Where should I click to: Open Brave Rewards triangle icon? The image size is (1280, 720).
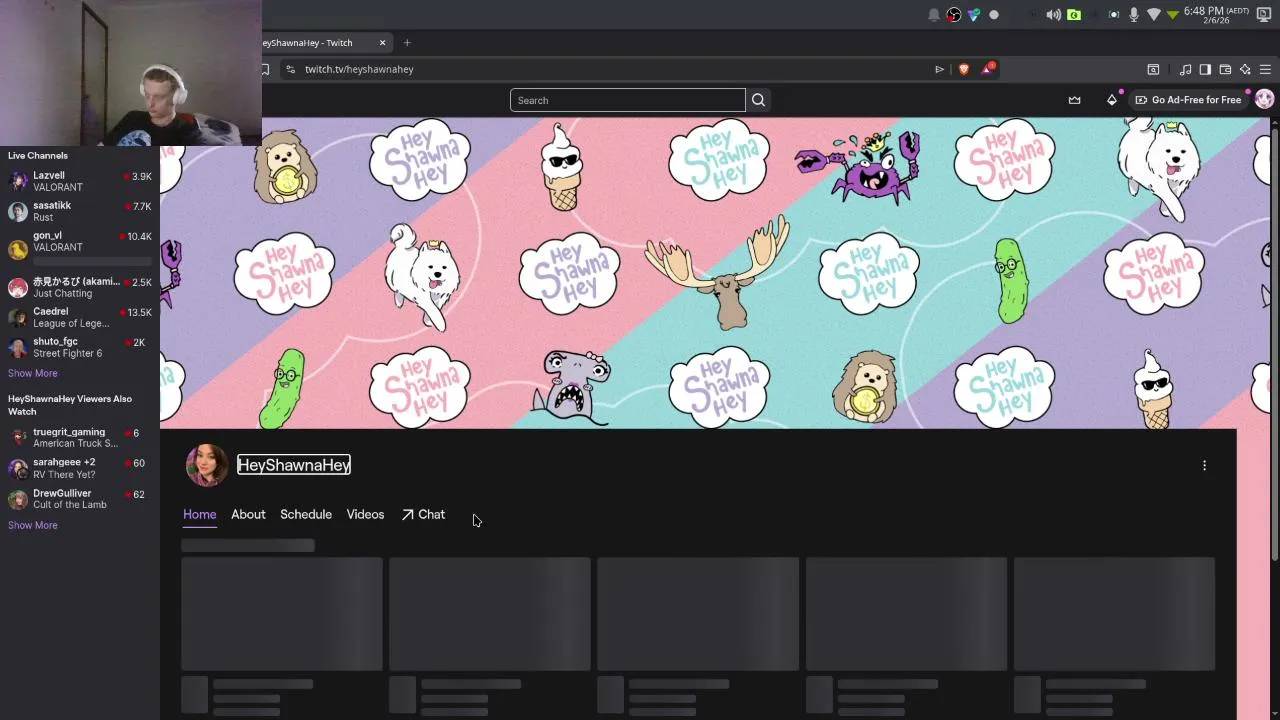[988, 69]
